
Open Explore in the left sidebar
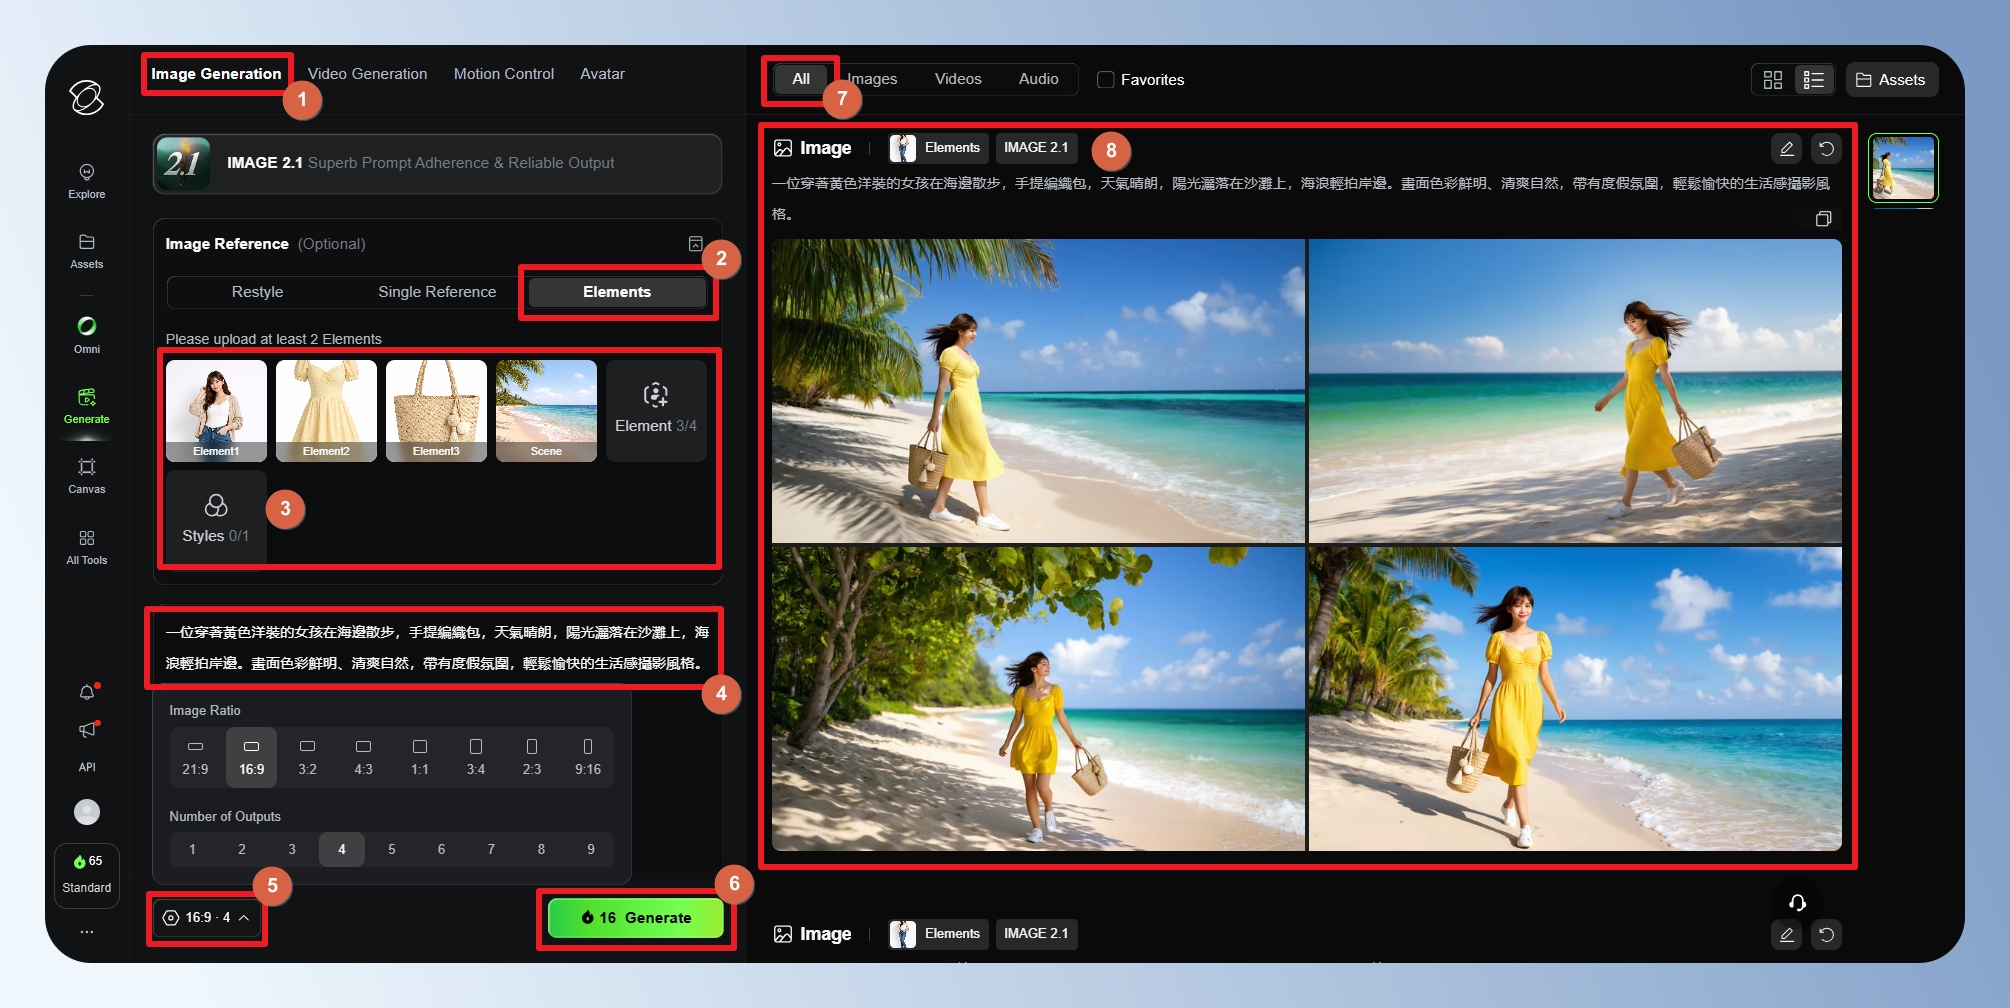[x=87, y=181]
